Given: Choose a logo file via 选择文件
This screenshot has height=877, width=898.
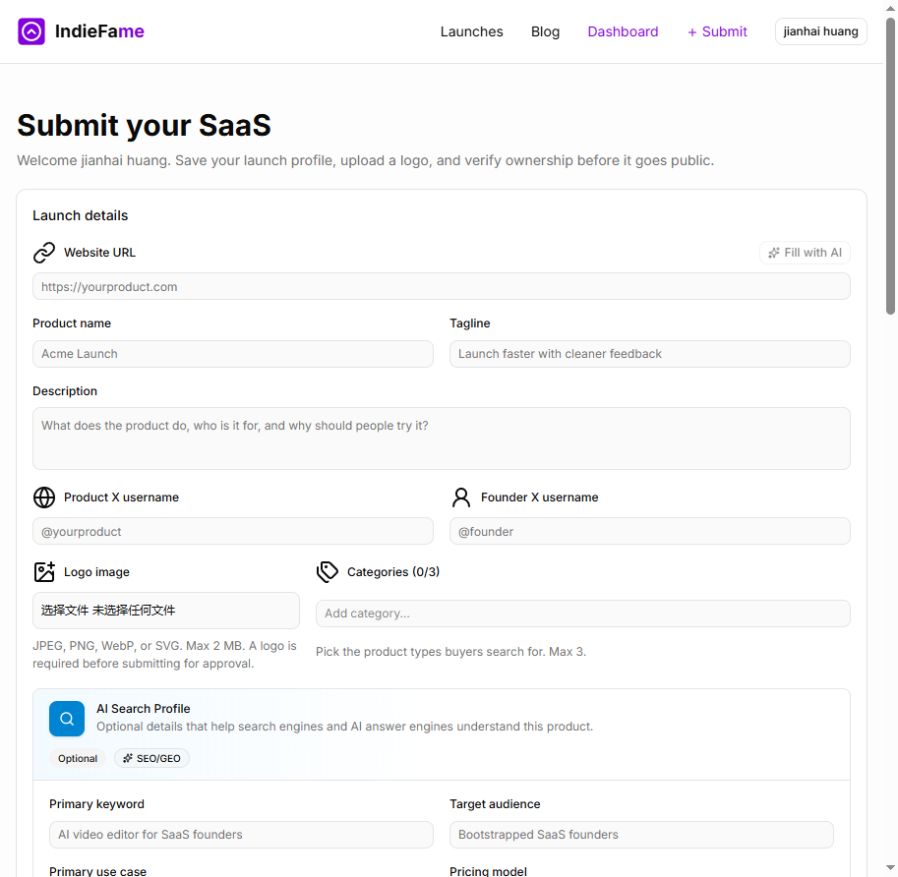Looking at the screenshot, I should click(x=65, y=610).
